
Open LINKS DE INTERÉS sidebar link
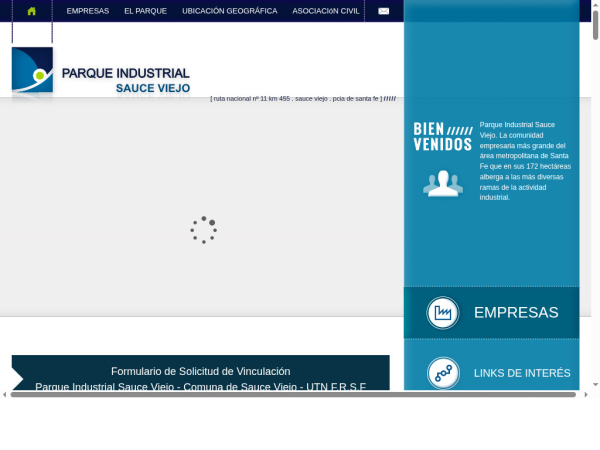[522, 373]
